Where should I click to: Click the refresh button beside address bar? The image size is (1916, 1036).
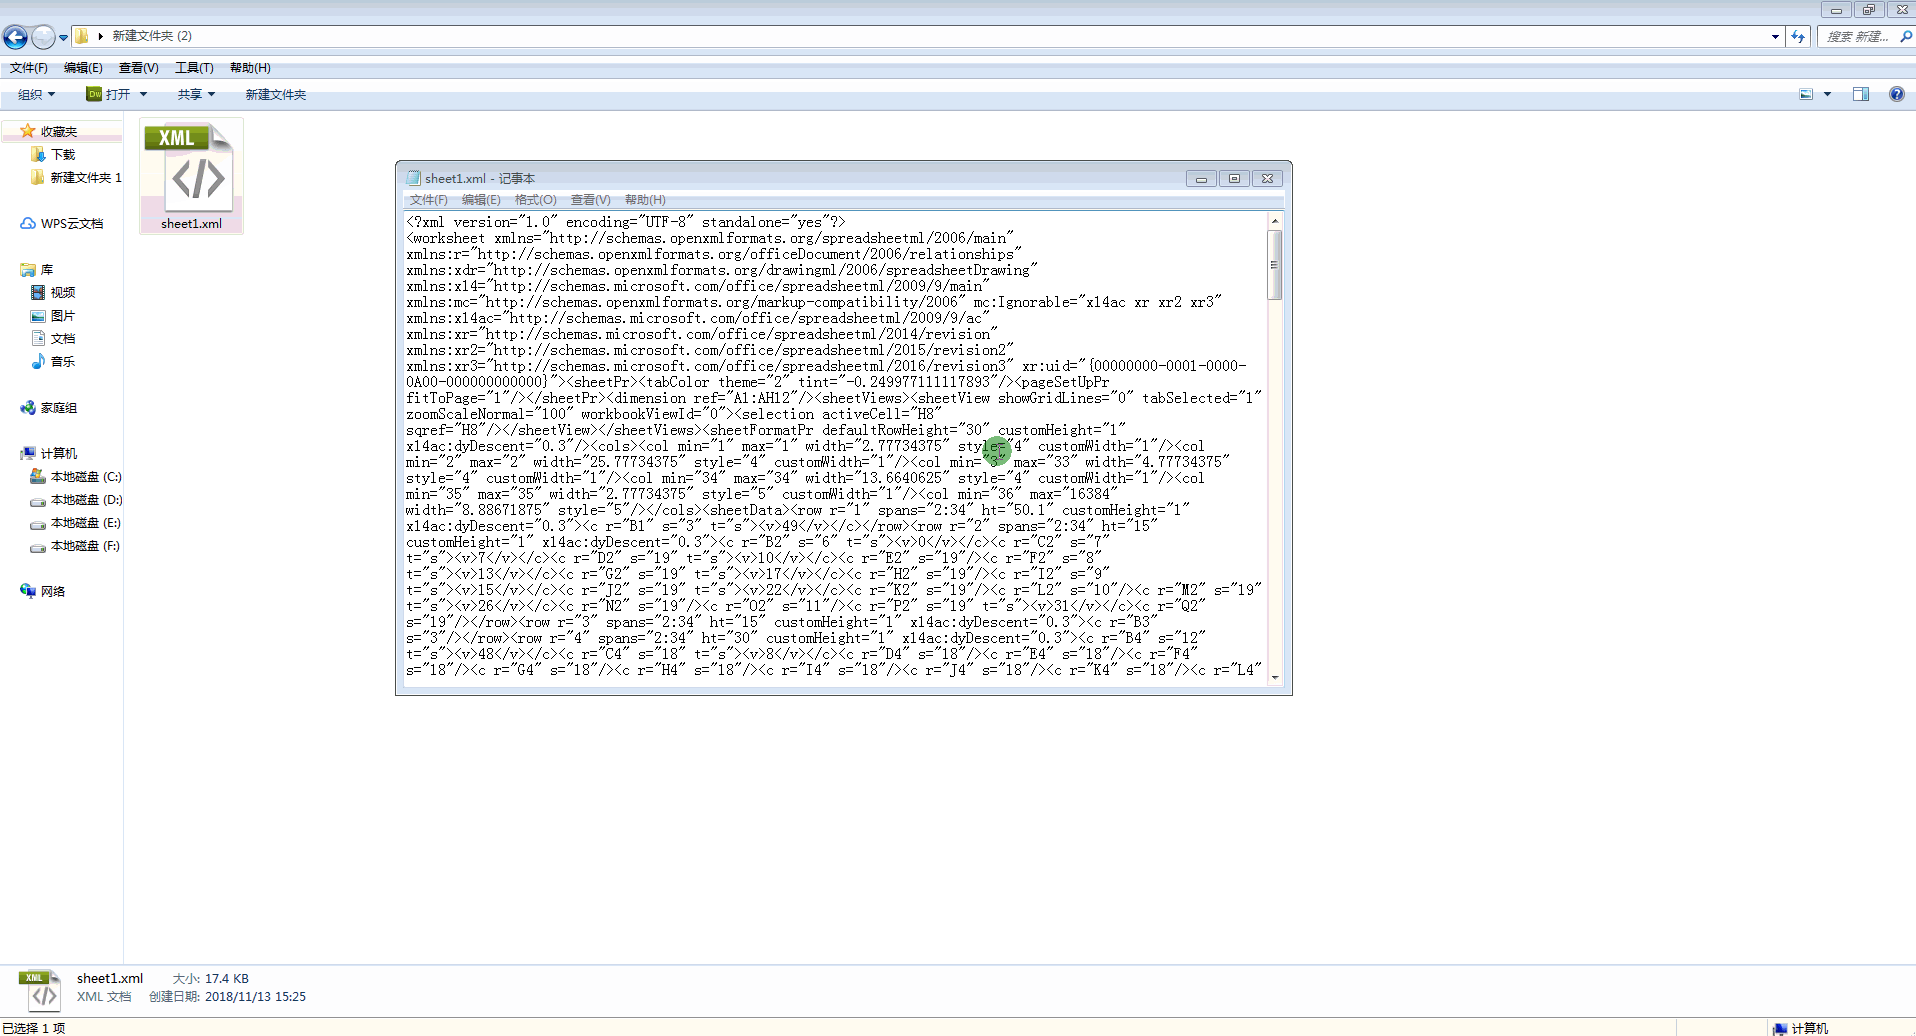tap(1798, 36)
